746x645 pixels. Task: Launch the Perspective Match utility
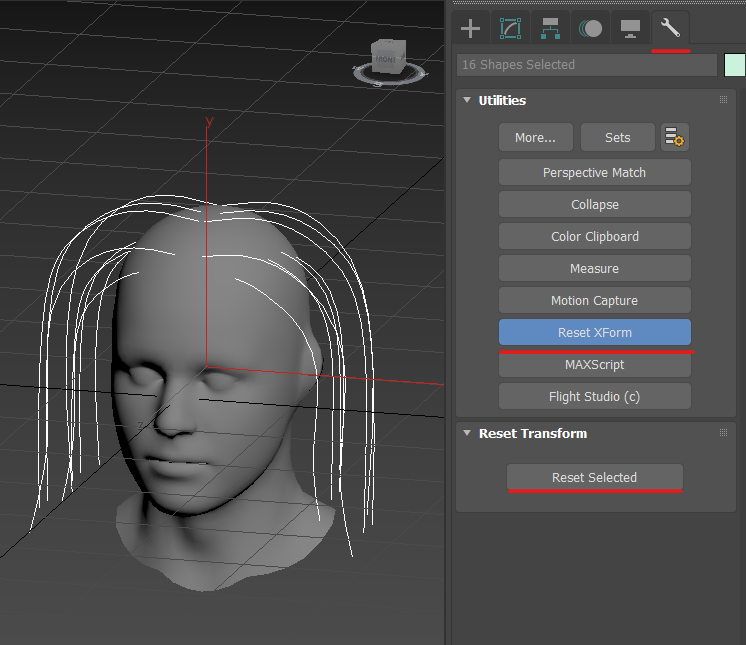(594, 172)
